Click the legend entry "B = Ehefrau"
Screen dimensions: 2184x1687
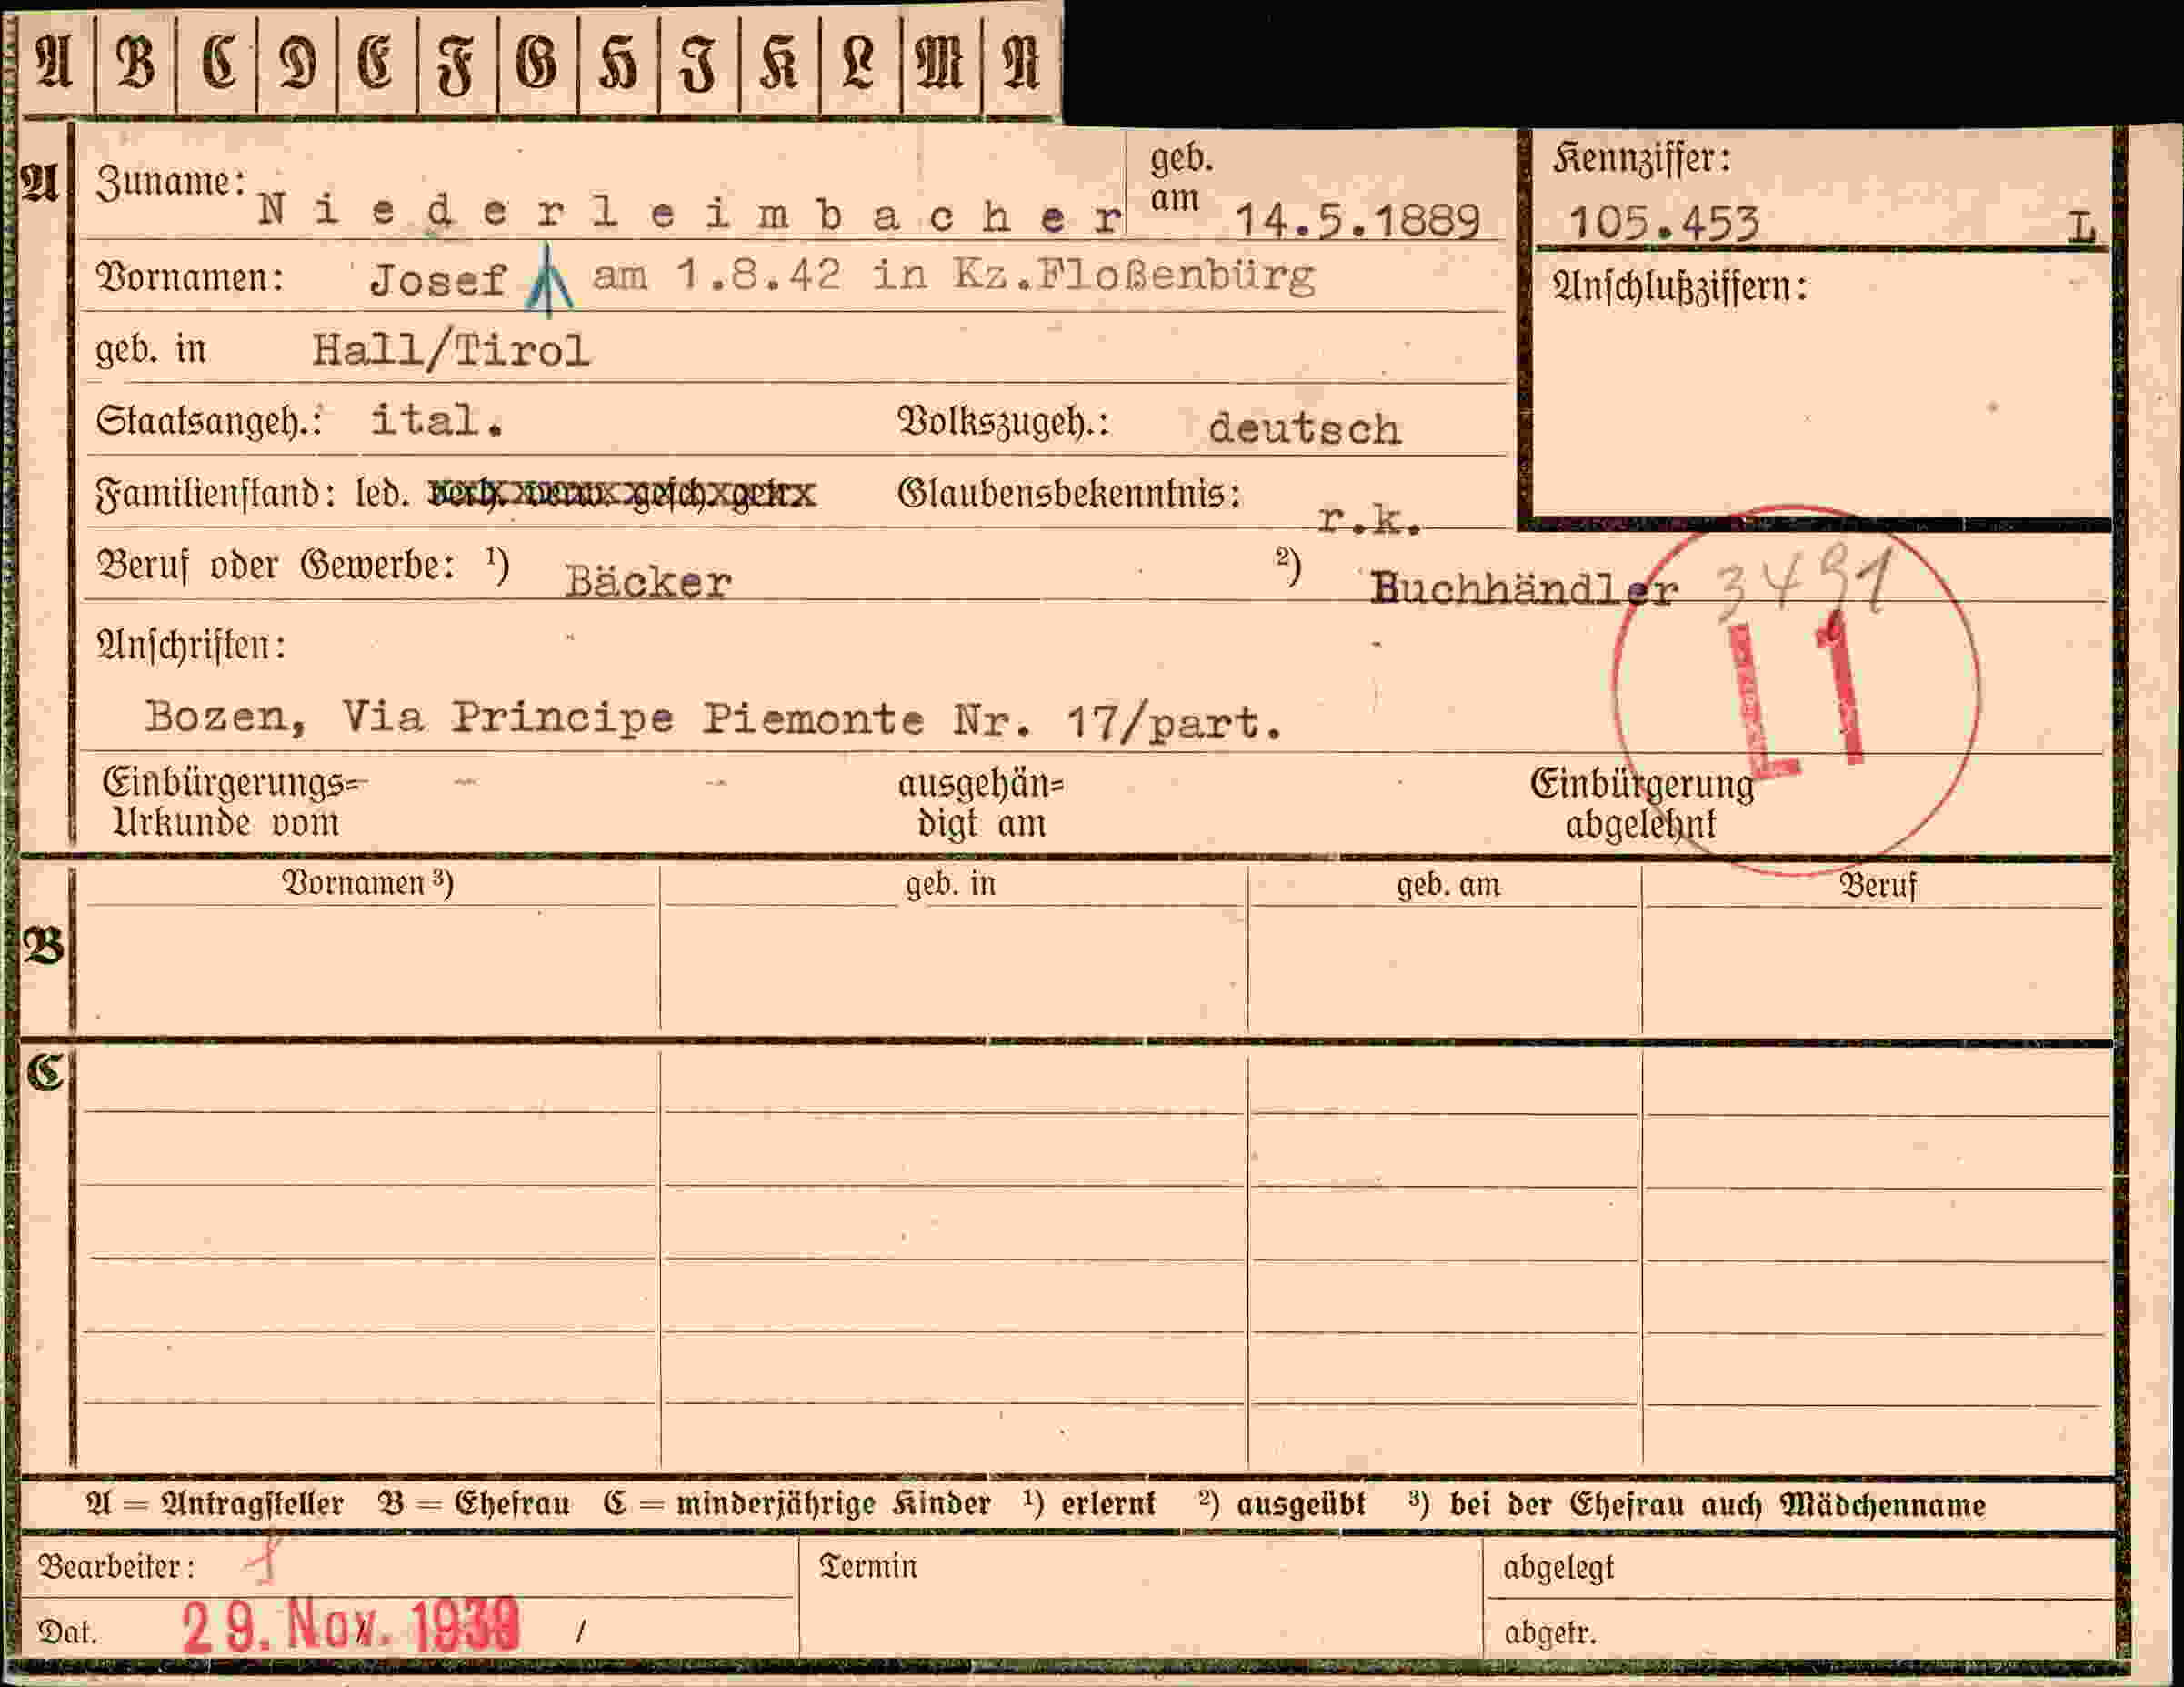[474, 1504]
